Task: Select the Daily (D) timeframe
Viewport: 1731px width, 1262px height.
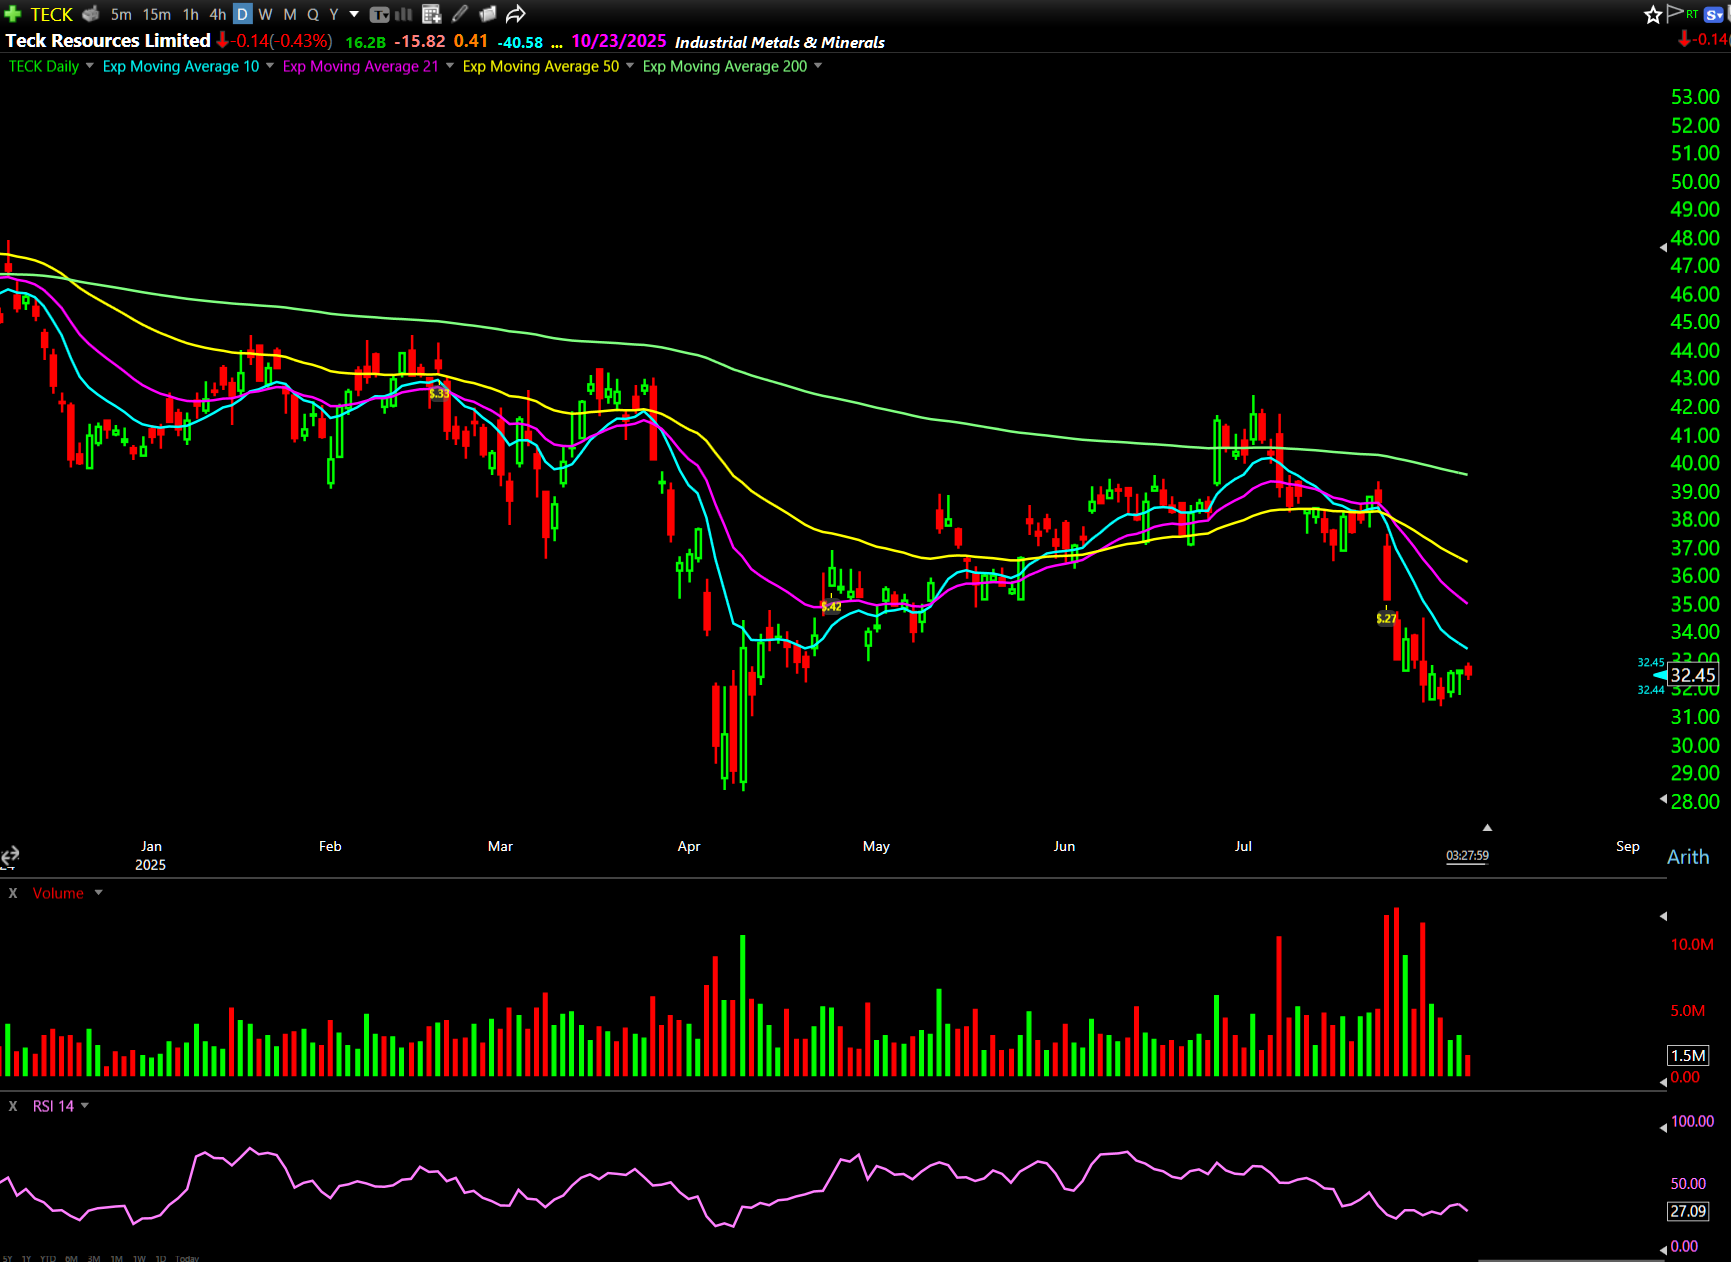Action: tap(242, 14)
